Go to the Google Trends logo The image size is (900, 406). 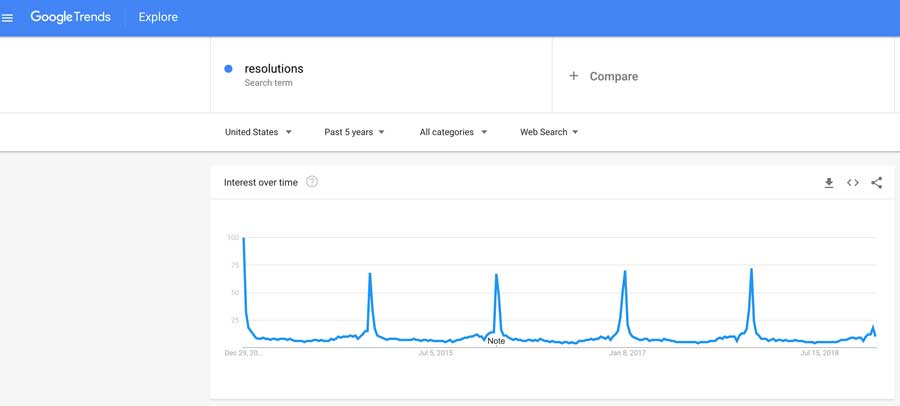point(70,17)
